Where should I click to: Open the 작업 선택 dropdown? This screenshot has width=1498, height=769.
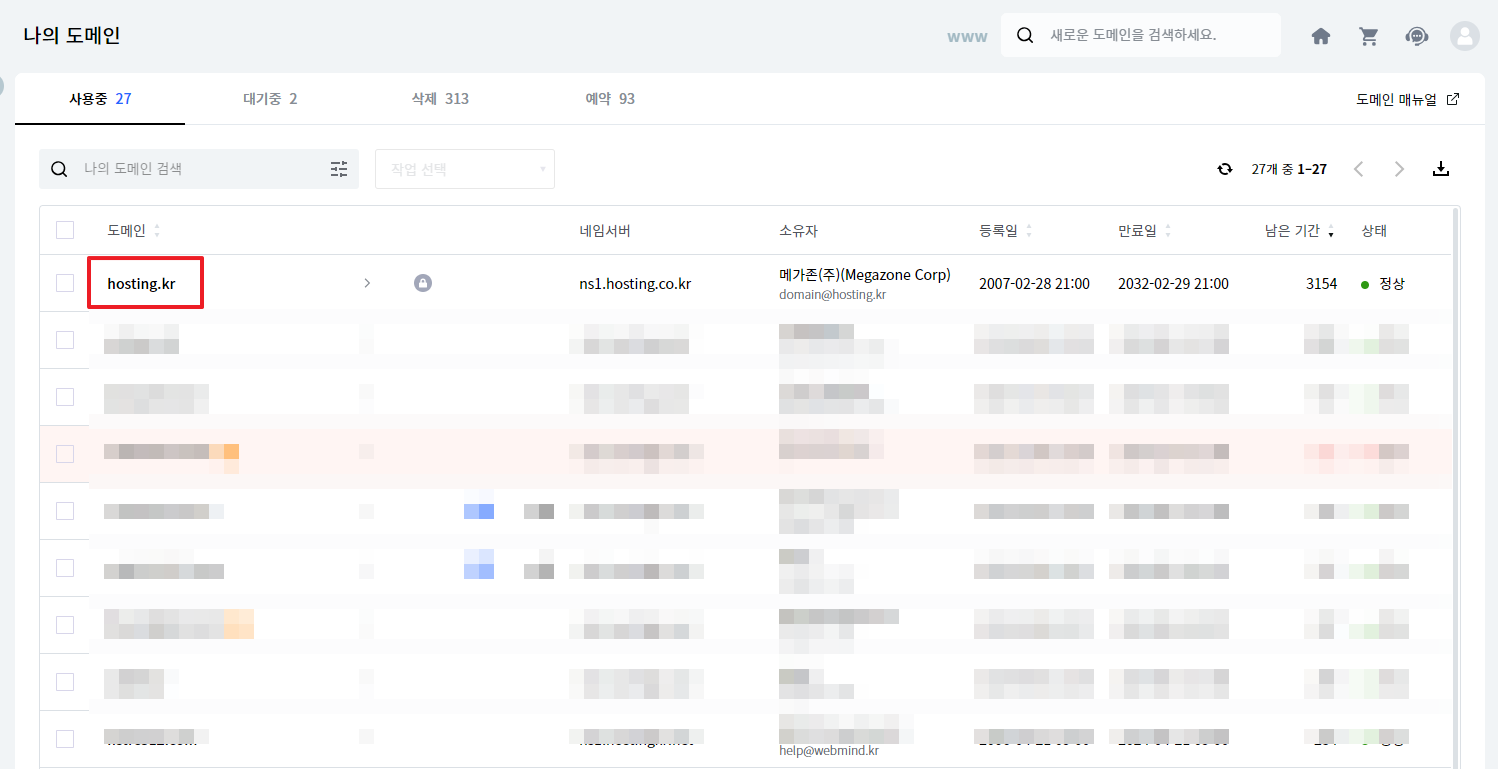pyautogui.click(x=464, y=169)
